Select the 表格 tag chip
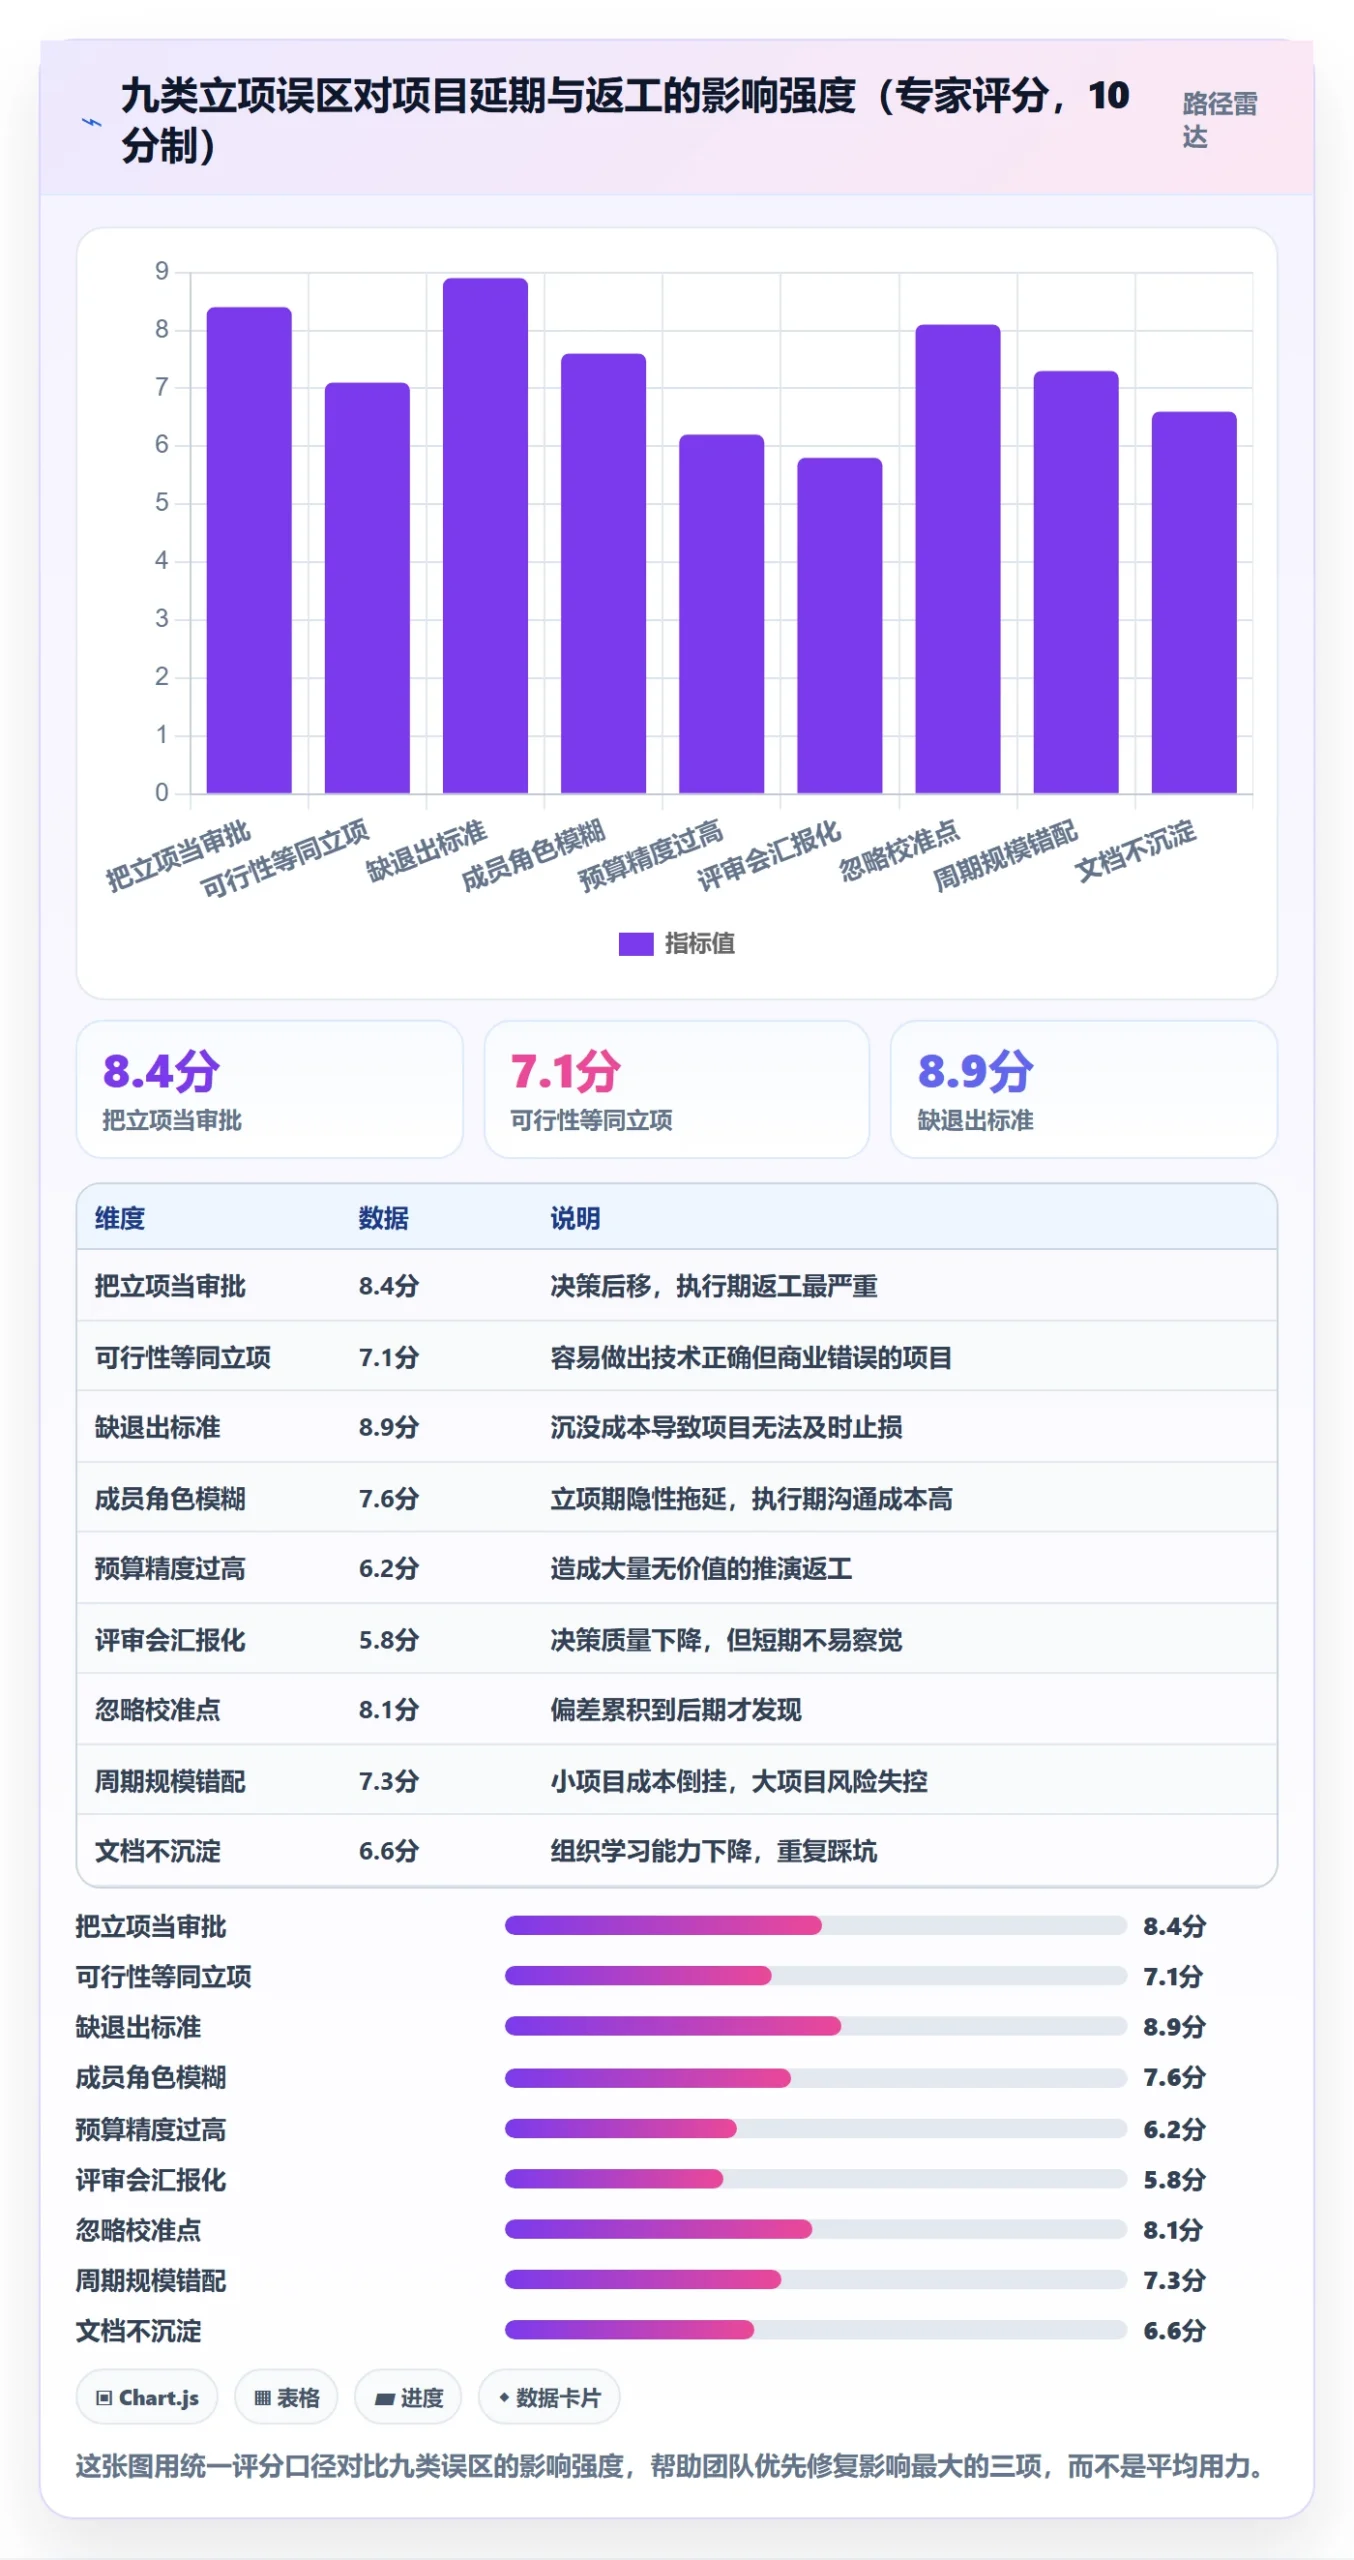 coord(286,2397)
